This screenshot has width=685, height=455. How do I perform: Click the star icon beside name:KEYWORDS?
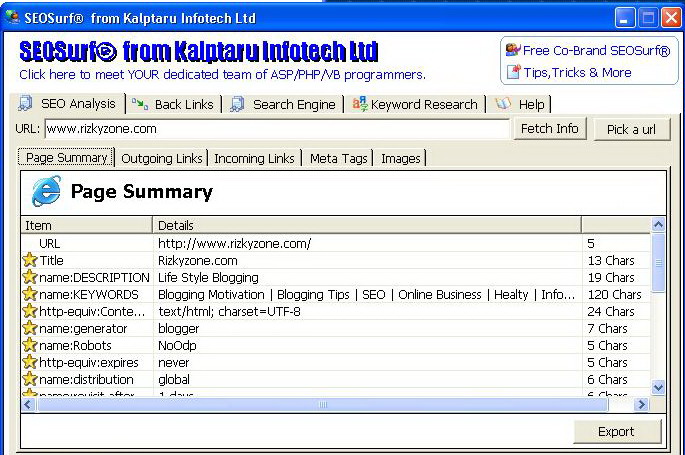pos(30,294)
